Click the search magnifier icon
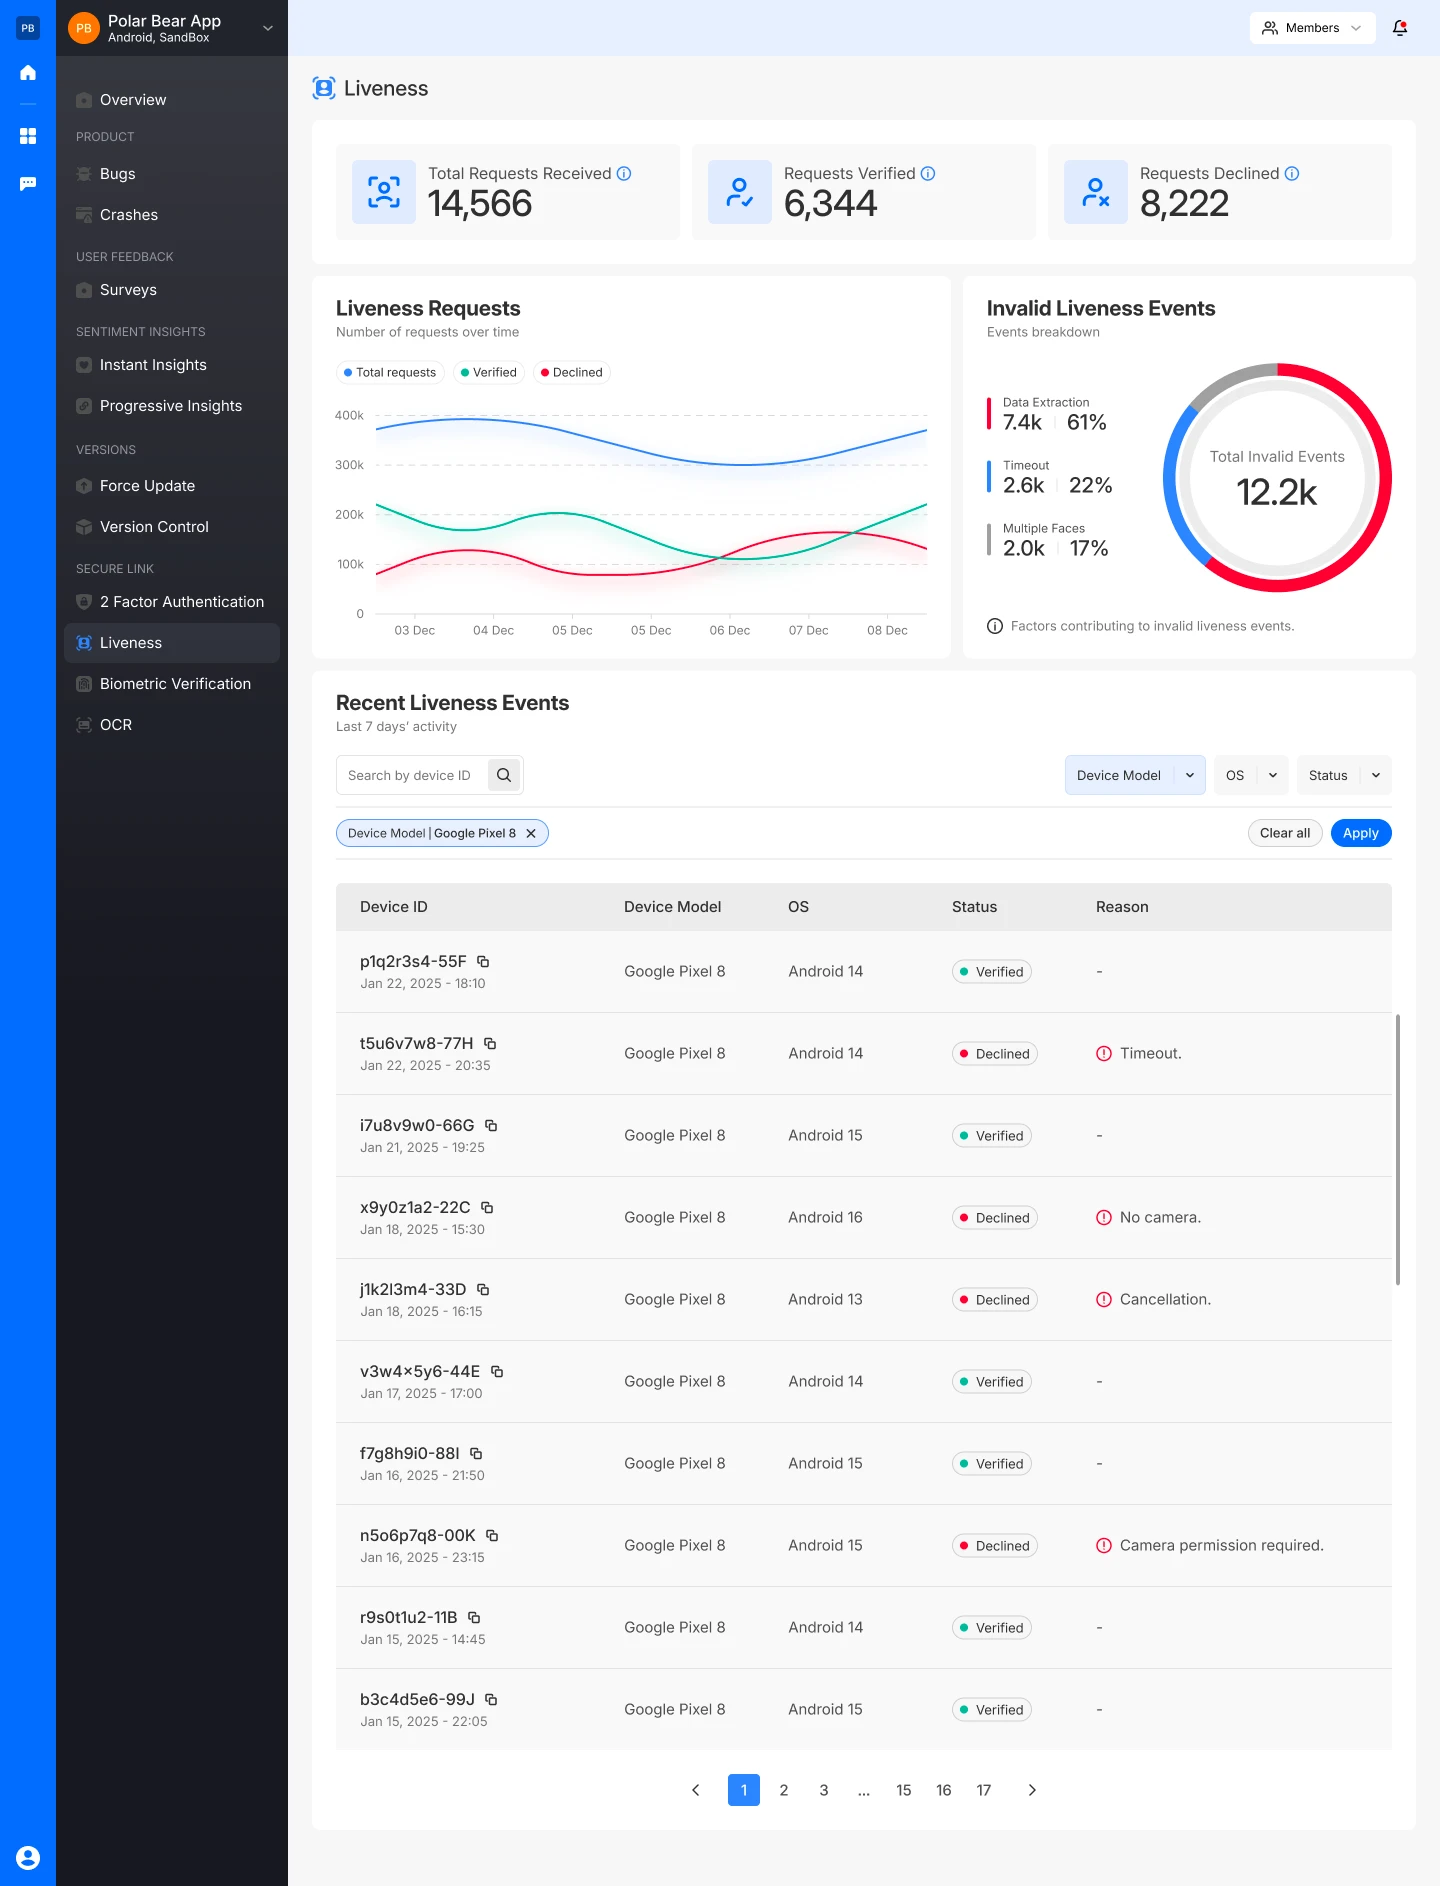Image resolution: width=1440 pixels, height=1886 pixels. (504, 775)
